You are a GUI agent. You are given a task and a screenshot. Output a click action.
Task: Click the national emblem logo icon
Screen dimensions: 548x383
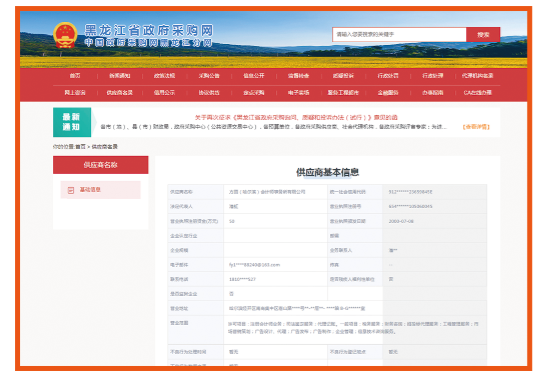tap(65, 35)
